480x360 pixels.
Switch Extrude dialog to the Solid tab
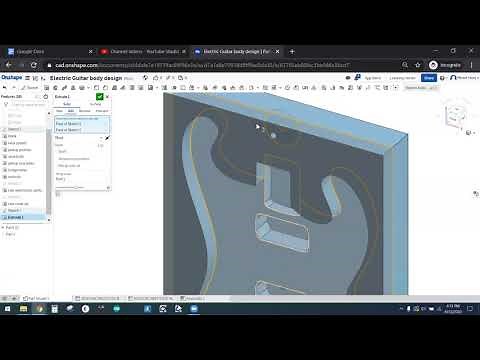(x=67, y=104)
